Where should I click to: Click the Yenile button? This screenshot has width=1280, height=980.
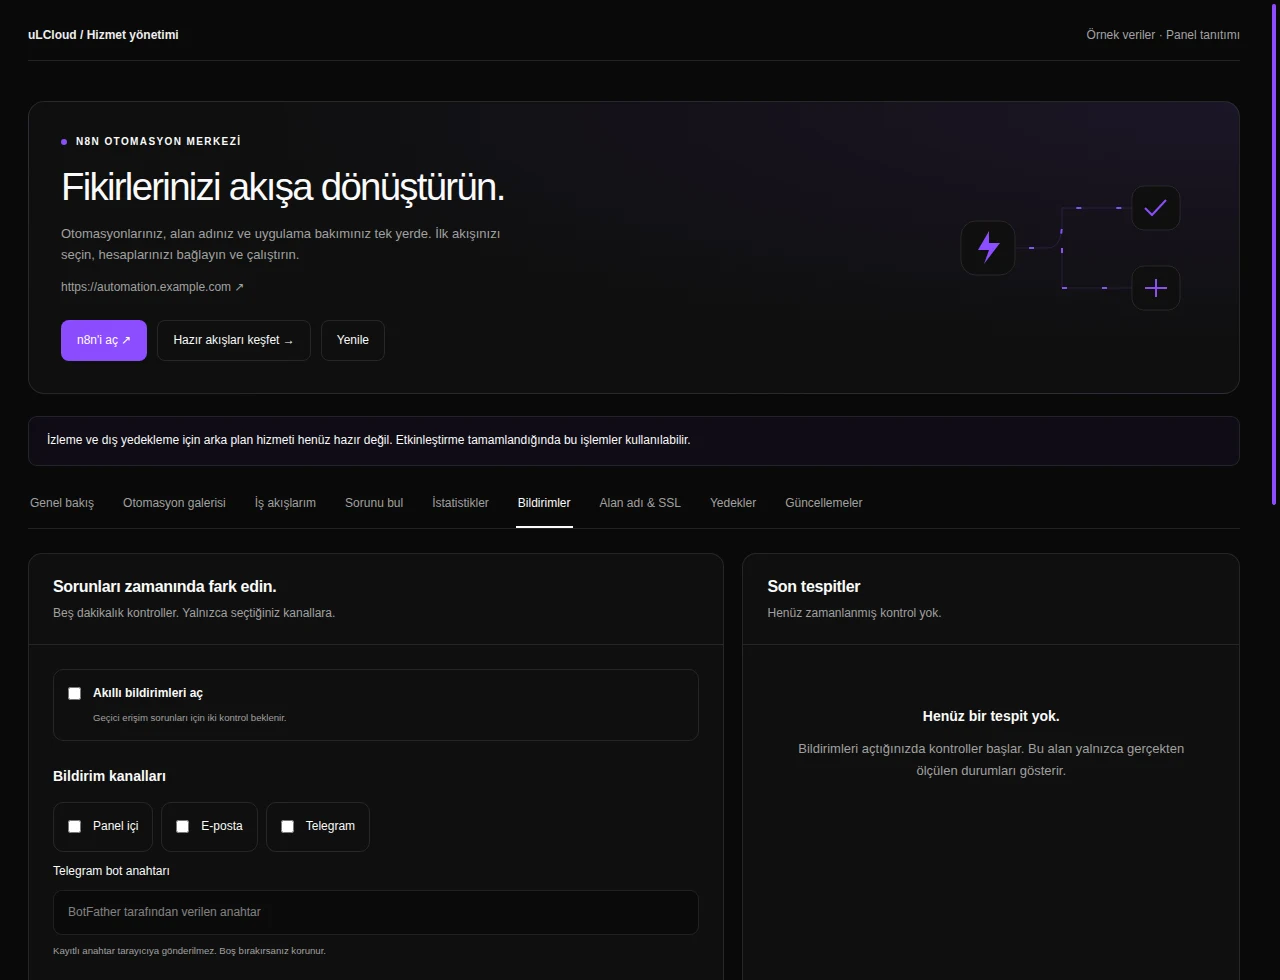click(353, 340)
